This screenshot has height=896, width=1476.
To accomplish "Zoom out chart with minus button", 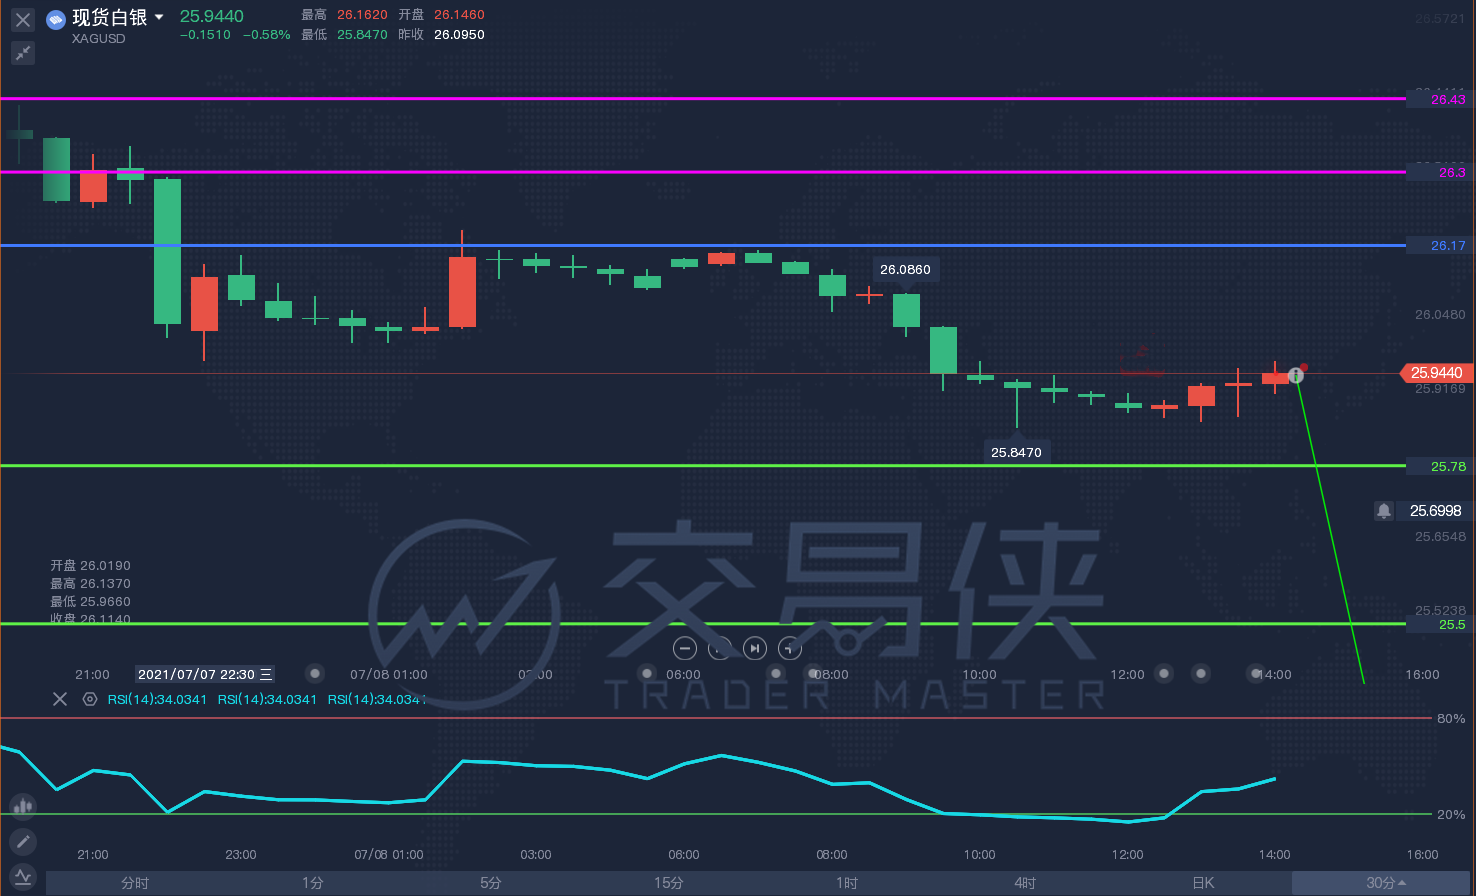I will (684, 648).
